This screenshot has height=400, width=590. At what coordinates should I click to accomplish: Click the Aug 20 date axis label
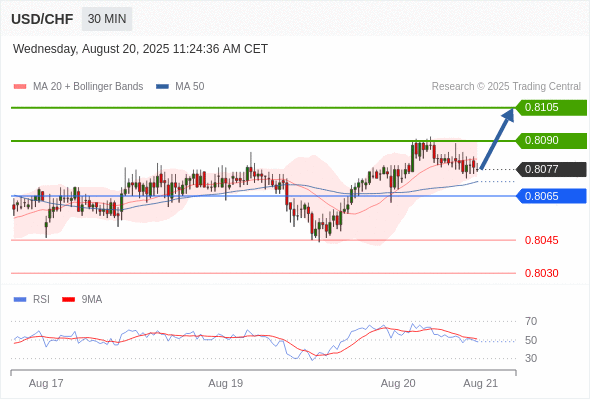398,383
